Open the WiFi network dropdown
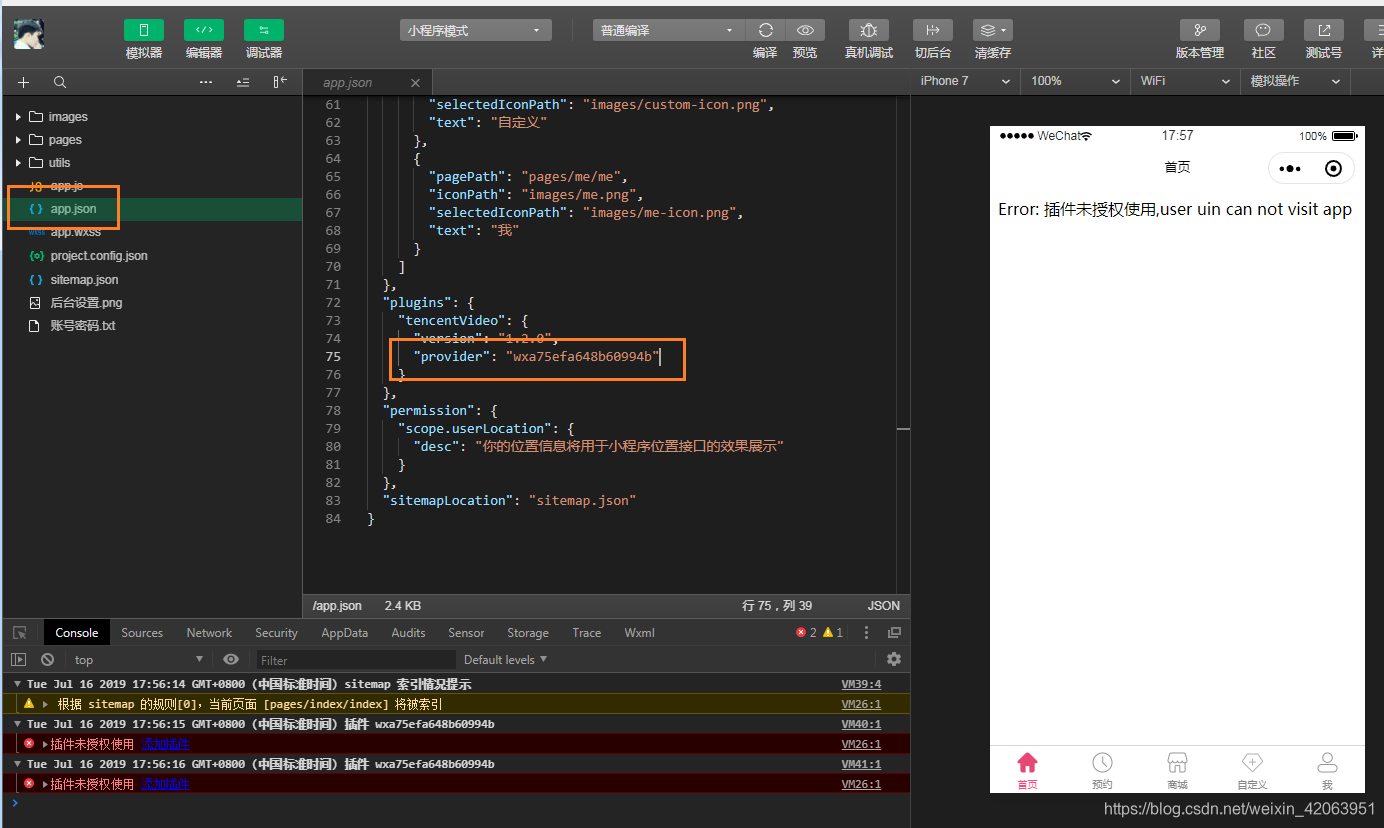This screenshot has width=1384, height=828. click(x=1185, y=81)
